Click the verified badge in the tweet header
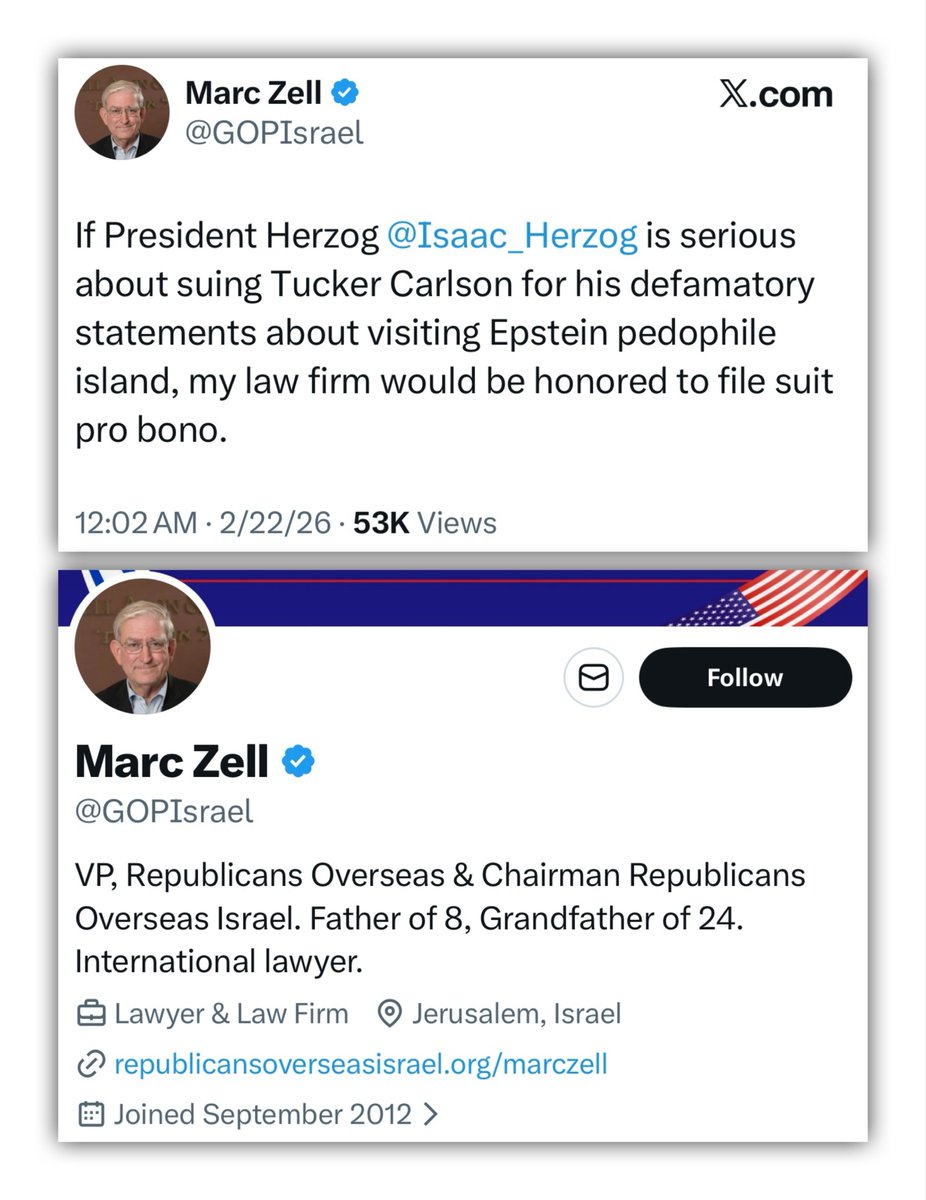The height and width of the screenshot is (1200, 926). 346,94
